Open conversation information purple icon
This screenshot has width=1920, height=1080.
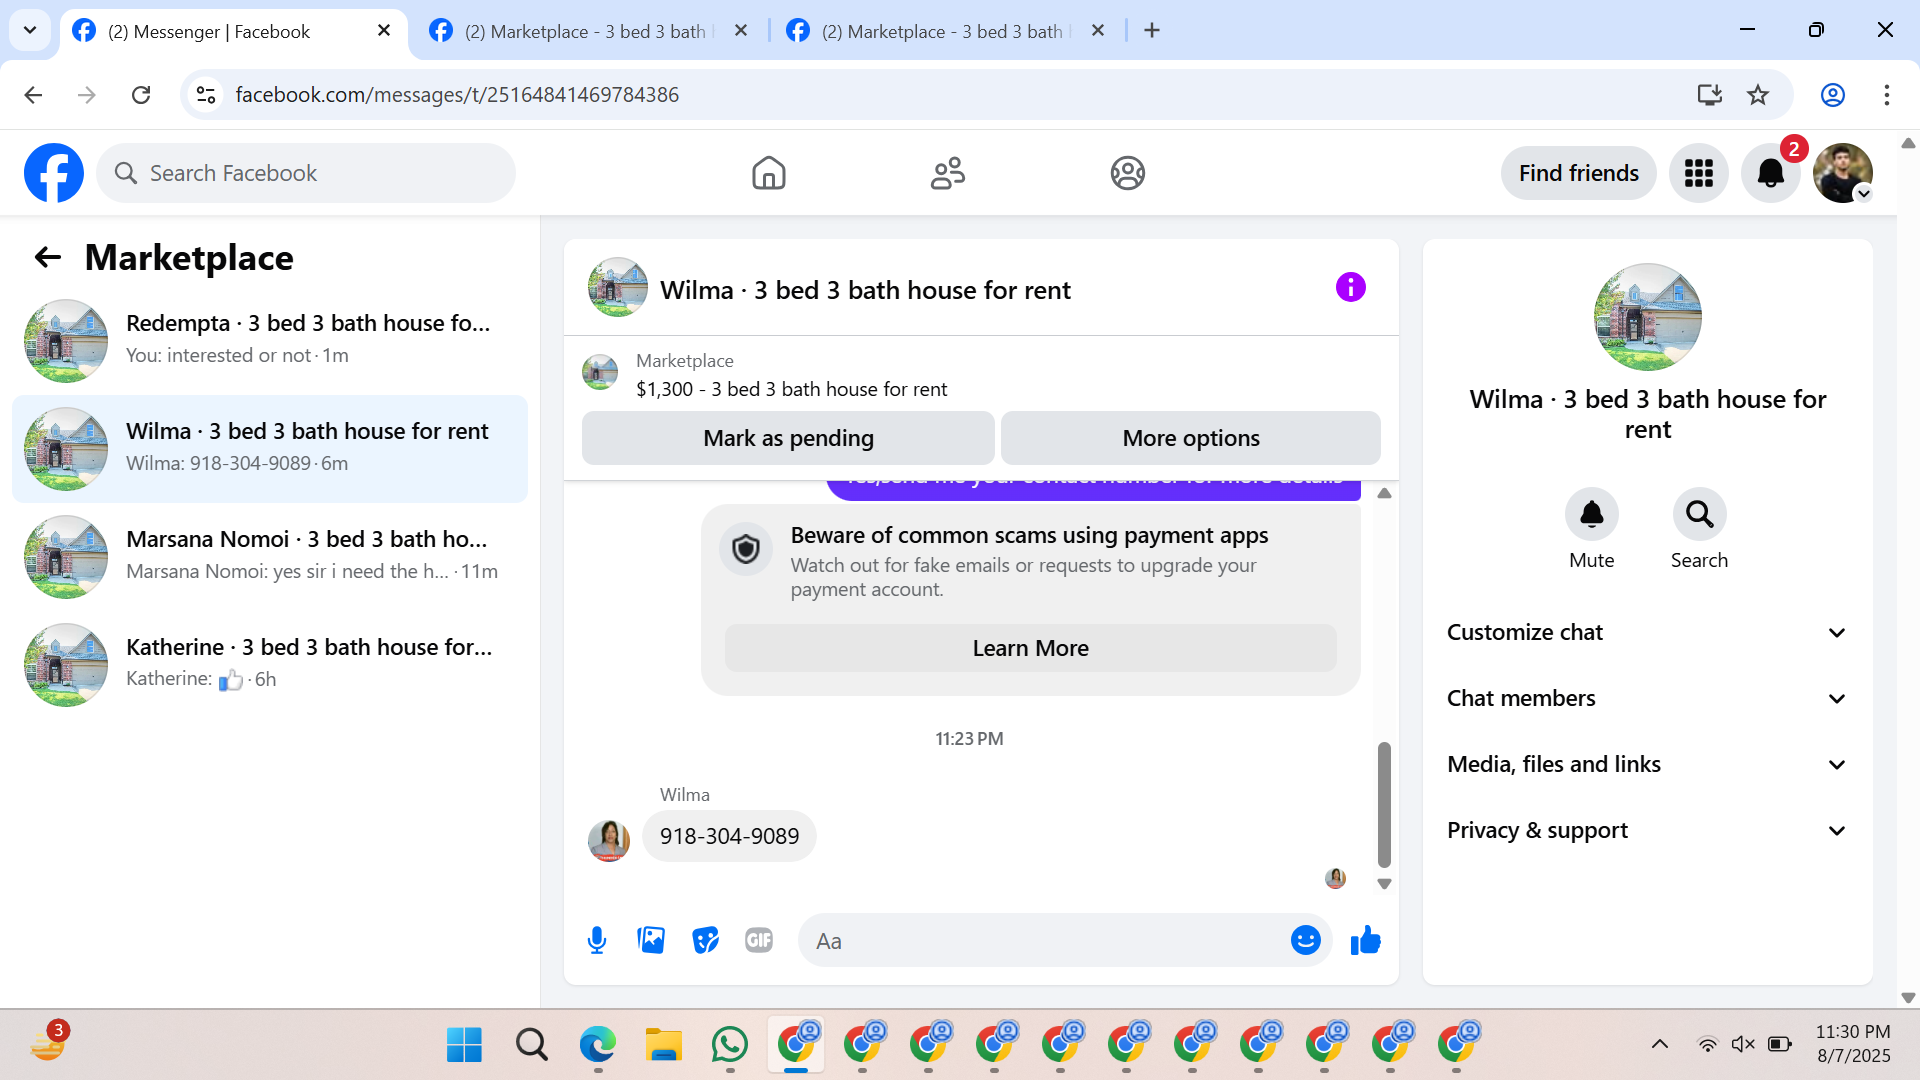(x=1350, y=288)
